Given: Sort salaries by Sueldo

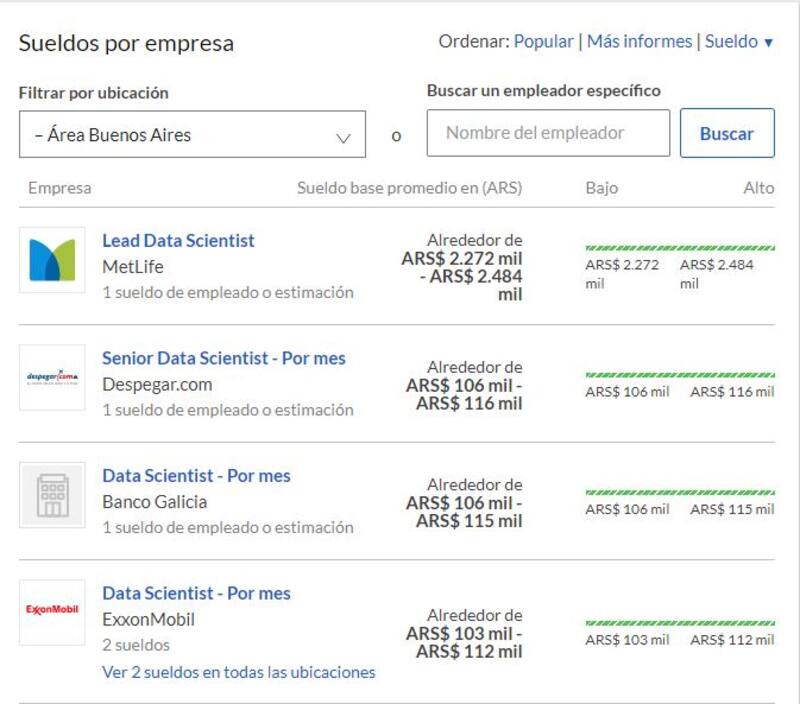Looking at the screenshot, I should pos(739,42).
